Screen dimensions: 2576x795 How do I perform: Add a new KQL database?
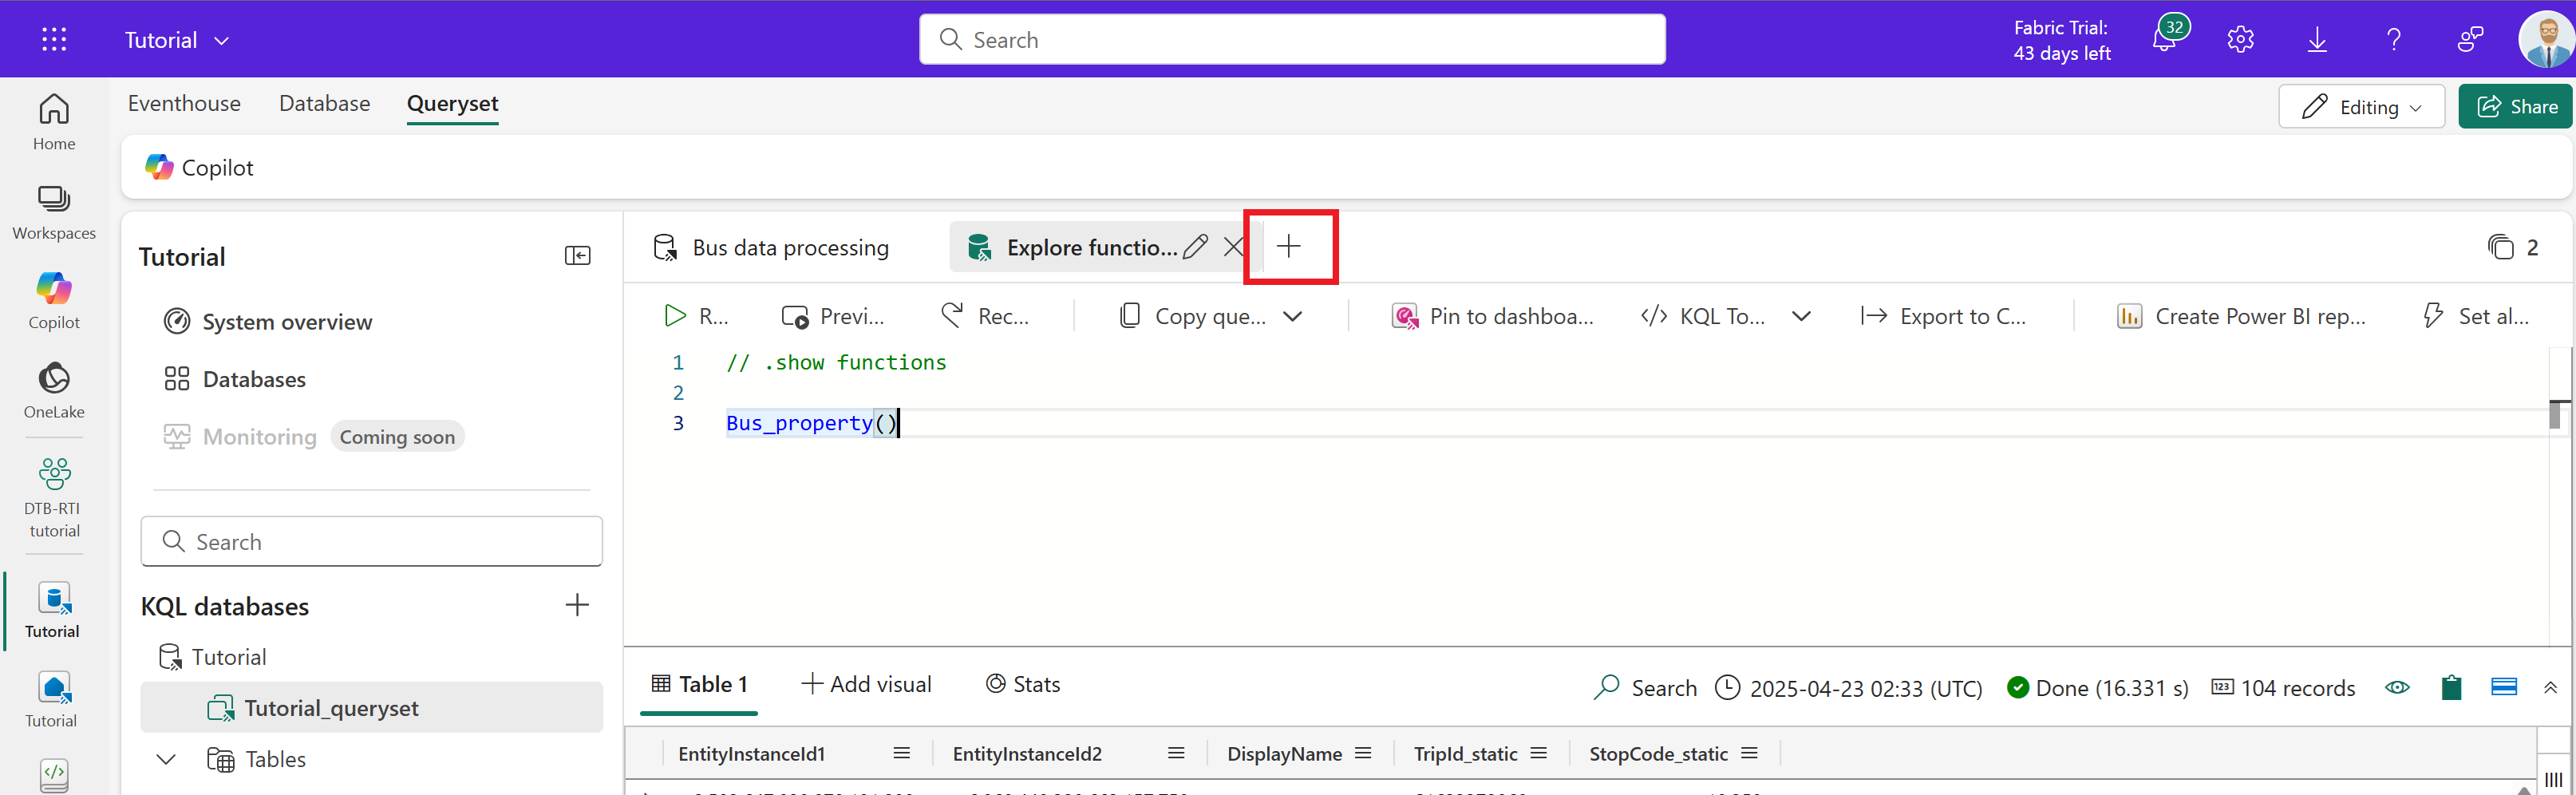click(577, 605)
